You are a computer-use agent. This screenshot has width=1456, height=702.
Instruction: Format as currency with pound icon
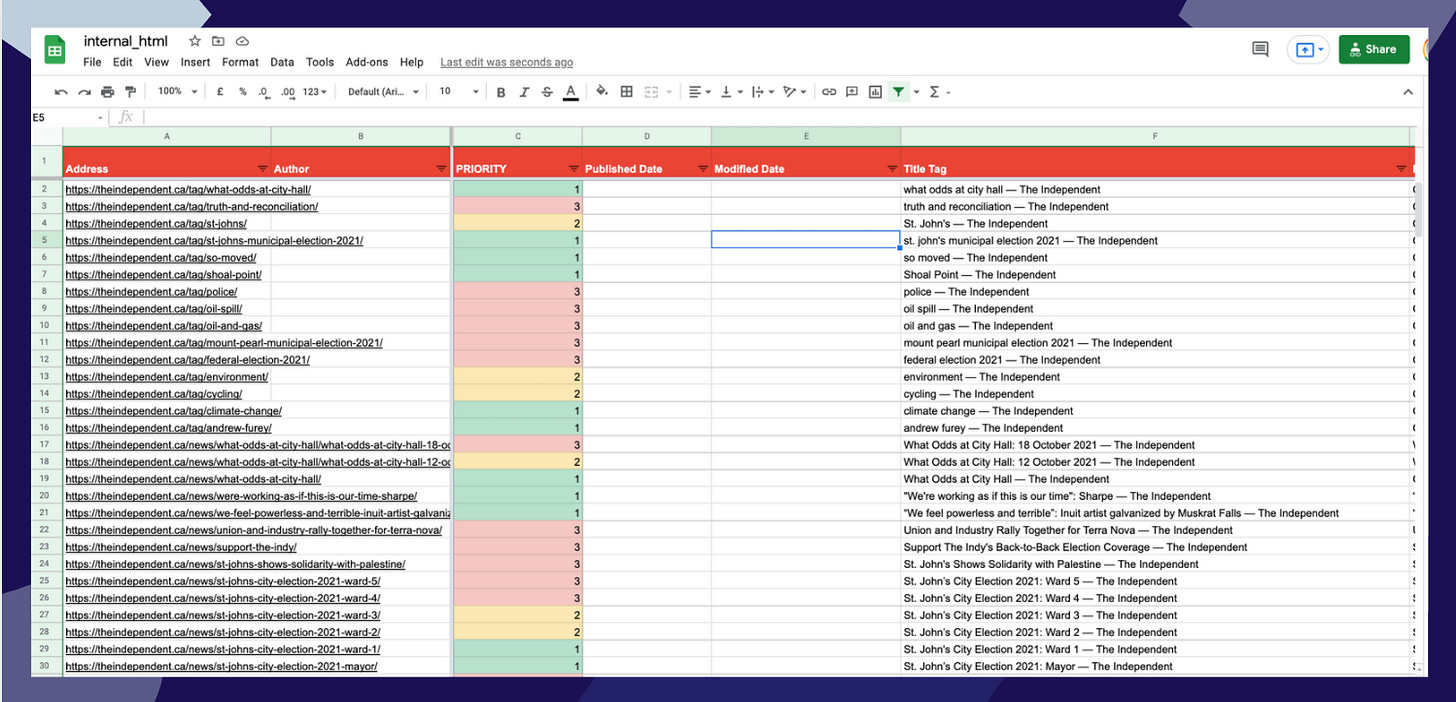[x=220, y=92]
